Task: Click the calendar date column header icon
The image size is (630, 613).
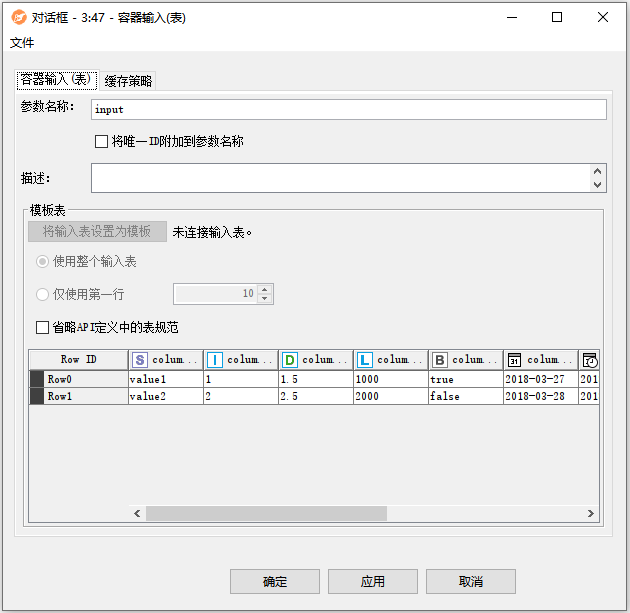Action: click(514, 360)
